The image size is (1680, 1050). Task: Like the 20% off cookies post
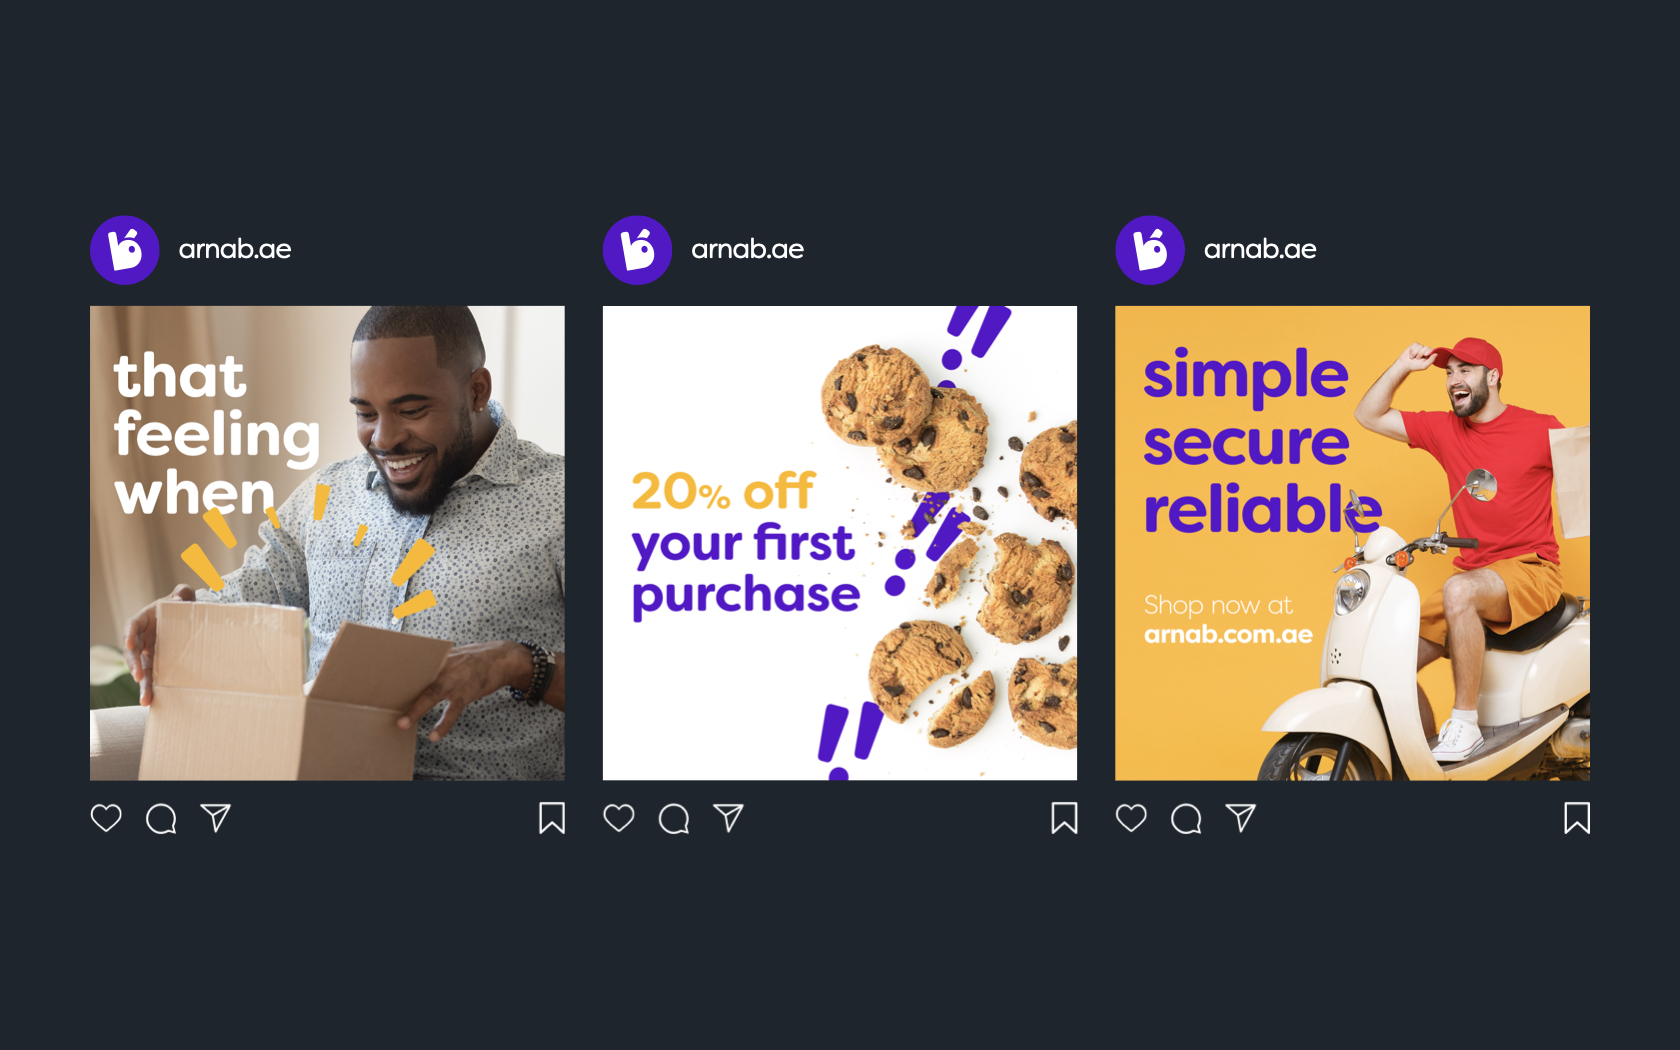619,818
